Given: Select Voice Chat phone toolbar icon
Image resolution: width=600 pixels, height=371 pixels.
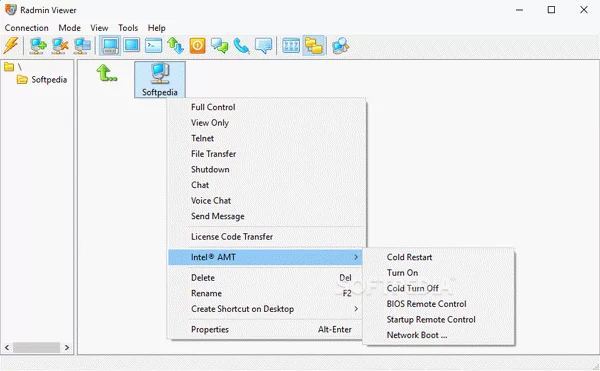Looking at the screenshot, I should point(241,46).
